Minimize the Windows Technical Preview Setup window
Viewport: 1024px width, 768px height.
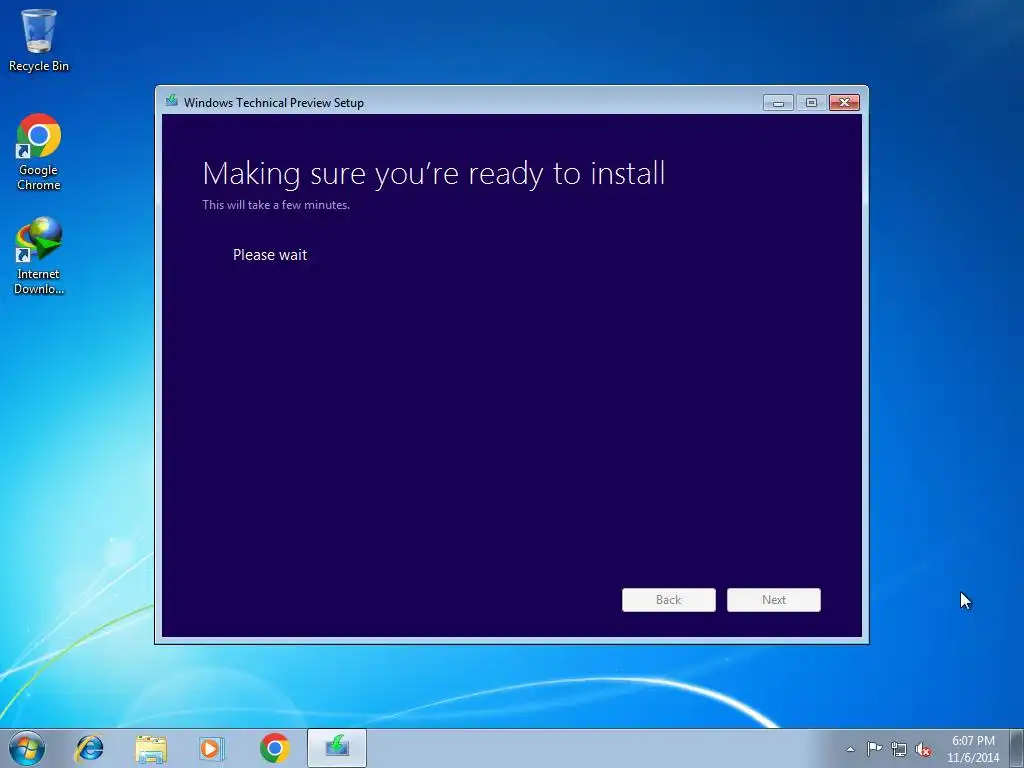pos(778,103)
